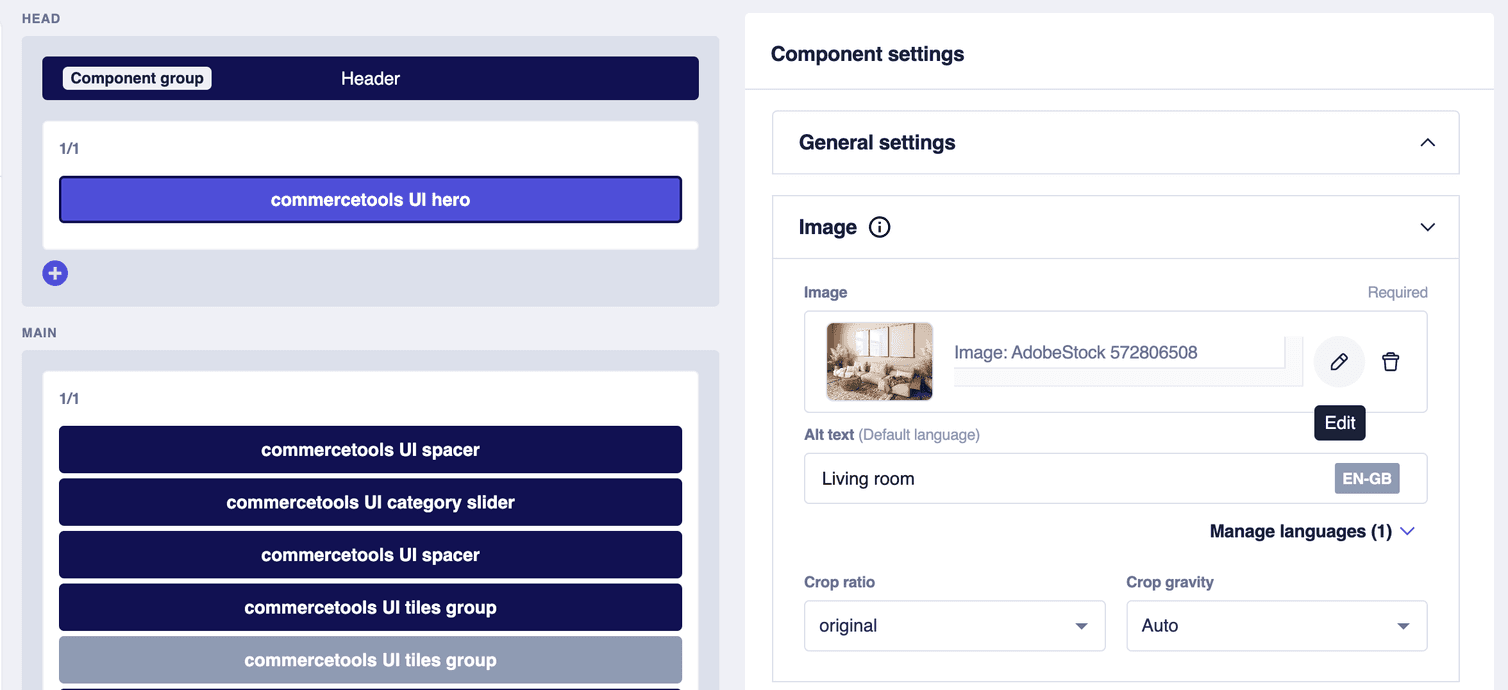The height and width of the screenshot is (690, 1508).
Task: Click the Component group label in Header
Action: (137, 78)
